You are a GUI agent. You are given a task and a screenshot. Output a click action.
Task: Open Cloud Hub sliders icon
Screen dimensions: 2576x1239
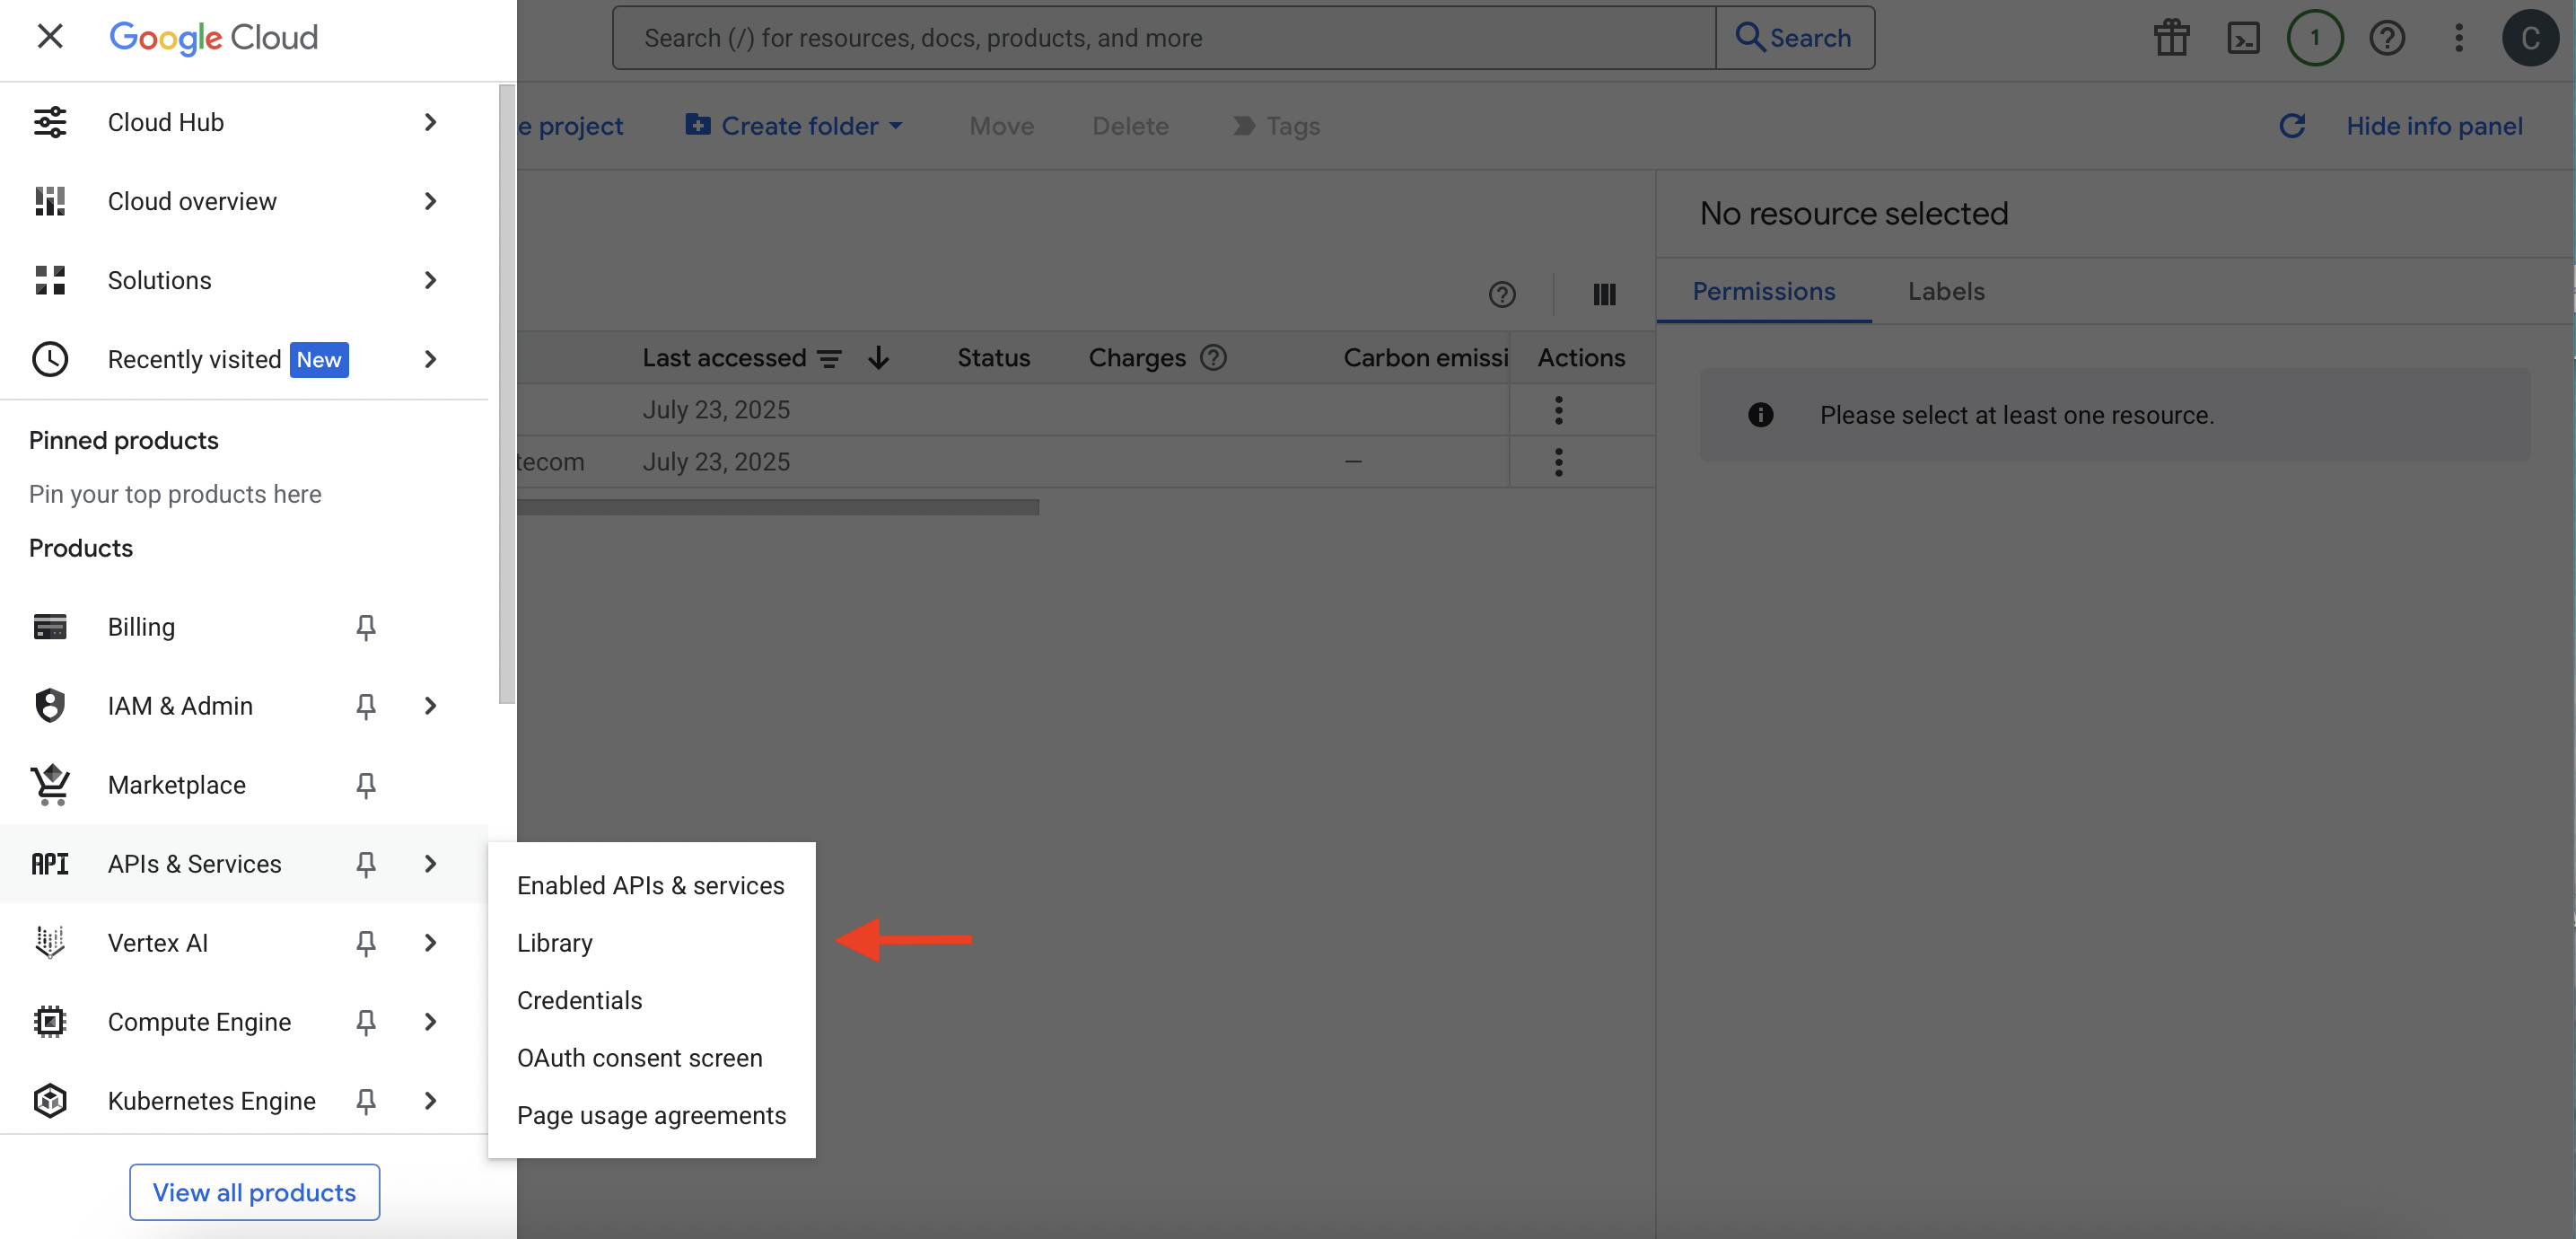pos(50,122)
